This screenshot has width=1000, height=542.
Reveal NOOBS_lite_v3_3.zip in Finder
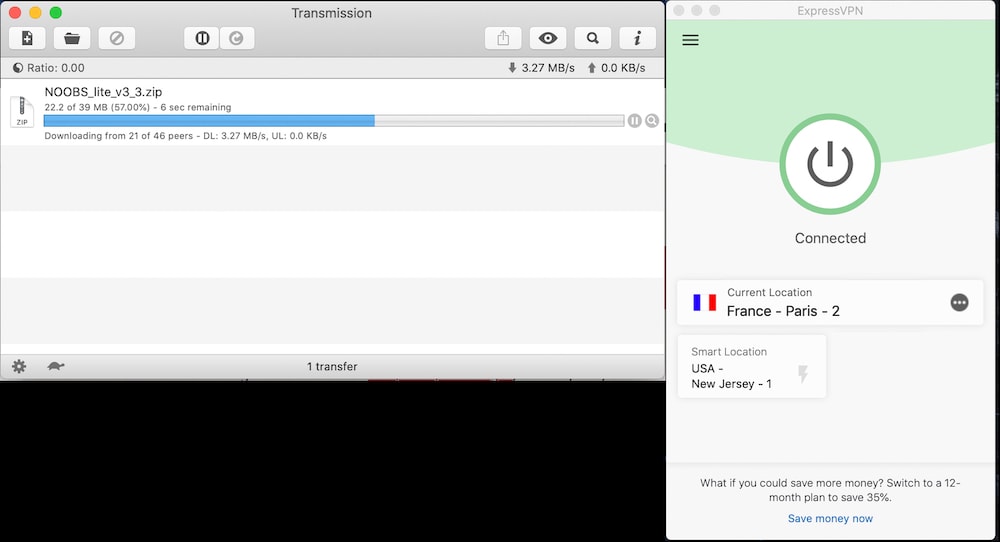click(652, 121)
